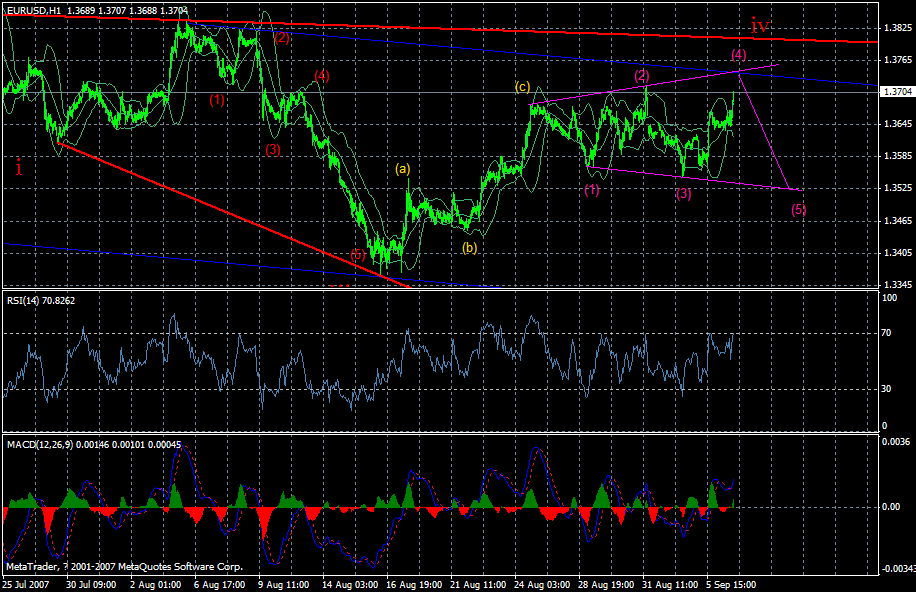
Task: Click the red wave label 'iv'
Action: pos(760,26)
